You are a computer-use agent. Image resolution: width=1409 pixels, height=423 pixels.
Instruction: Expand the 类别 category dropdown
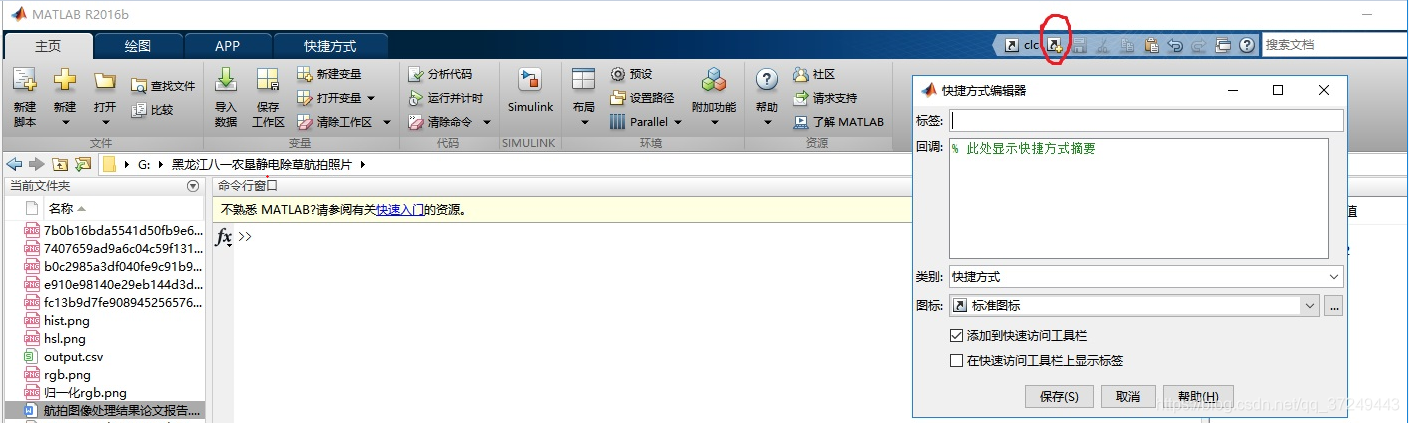(x=1334, y=277)
